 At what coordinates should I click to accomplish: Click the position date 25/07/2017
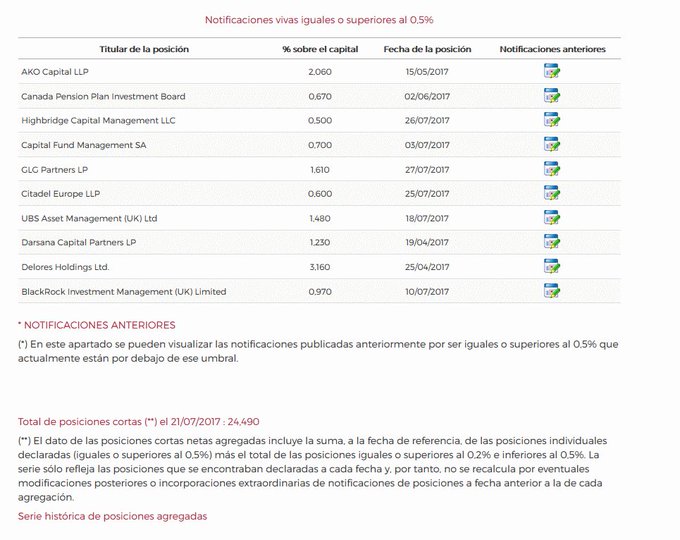[427, 194]
